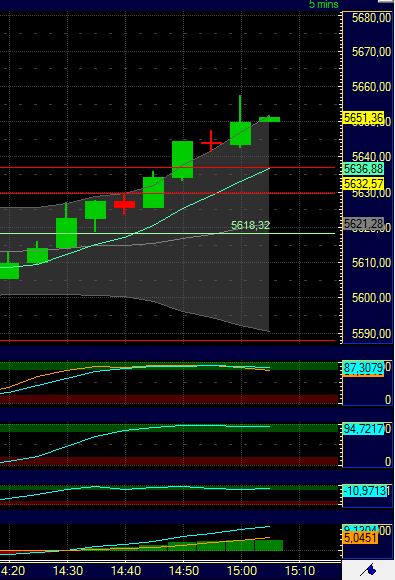Select the large green candle at 14:50

point(182,160)
